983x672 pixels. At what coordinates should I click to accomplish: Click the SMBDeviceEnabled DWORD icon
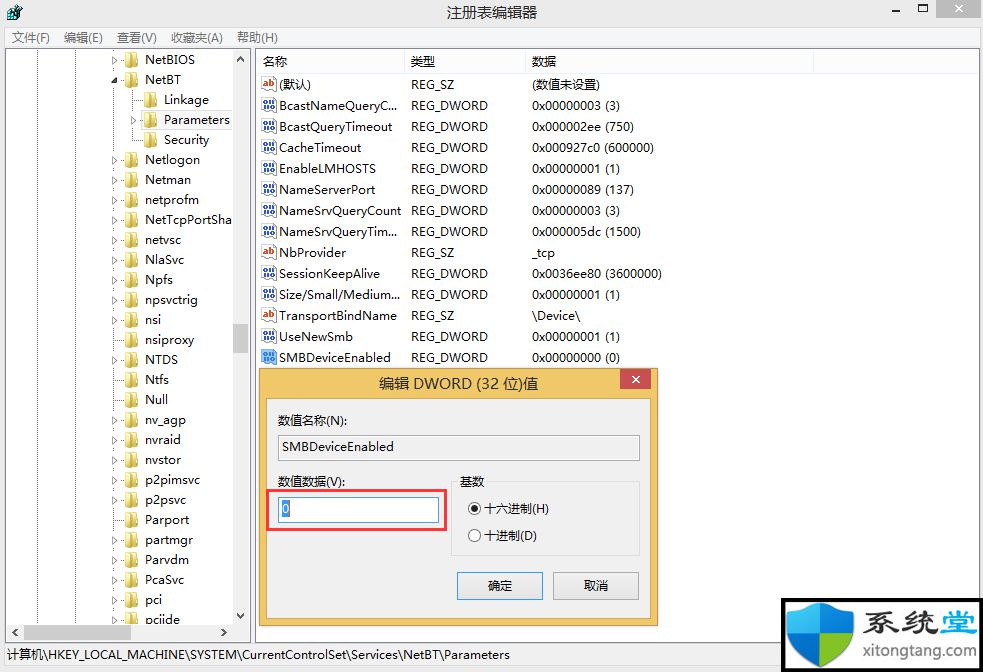(x=269, y=357)
